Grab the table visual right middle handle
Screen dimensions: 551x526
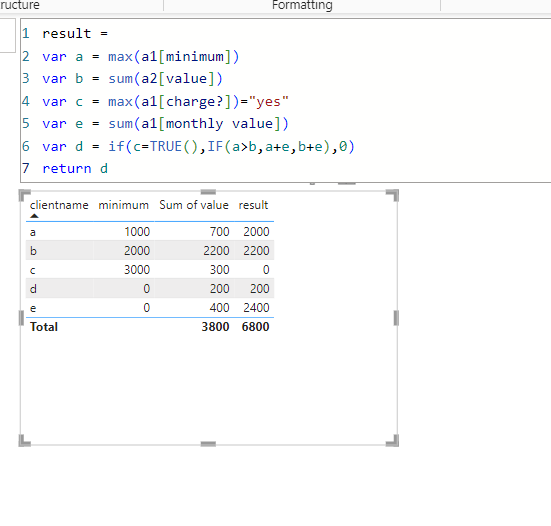(396, 318)
